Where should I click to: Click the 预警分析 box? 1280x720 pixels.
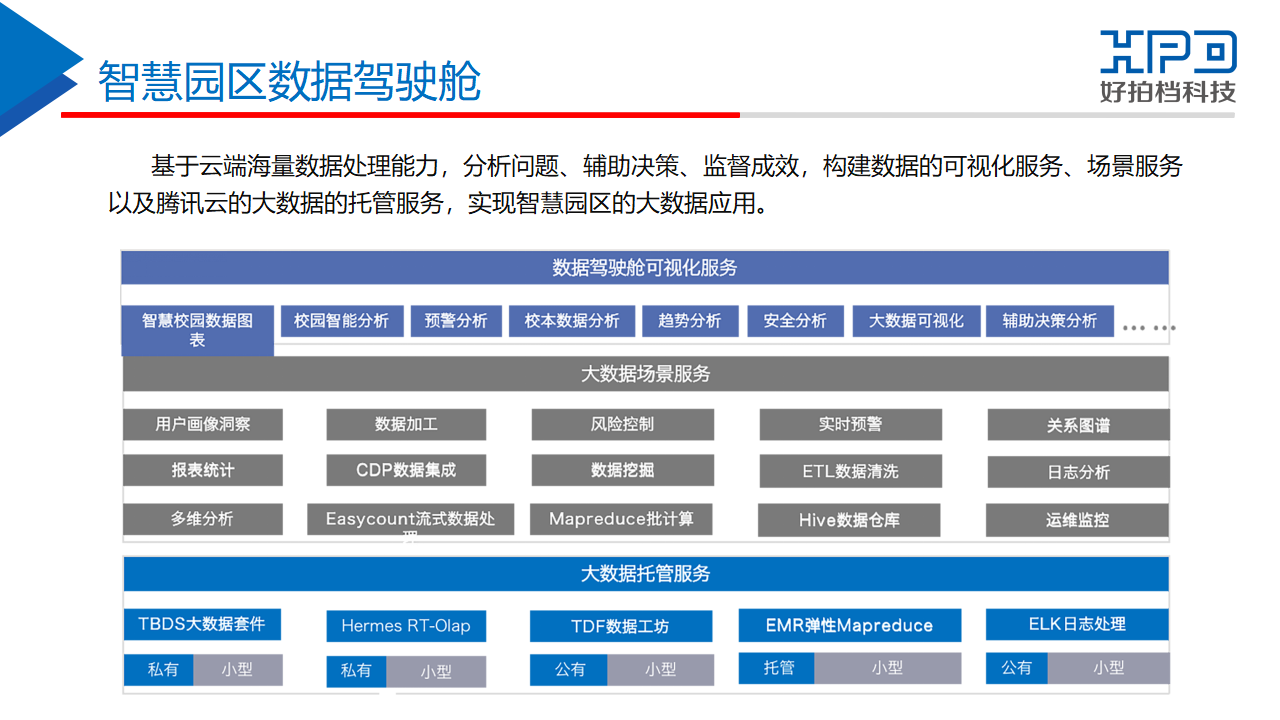coord(456,321)
